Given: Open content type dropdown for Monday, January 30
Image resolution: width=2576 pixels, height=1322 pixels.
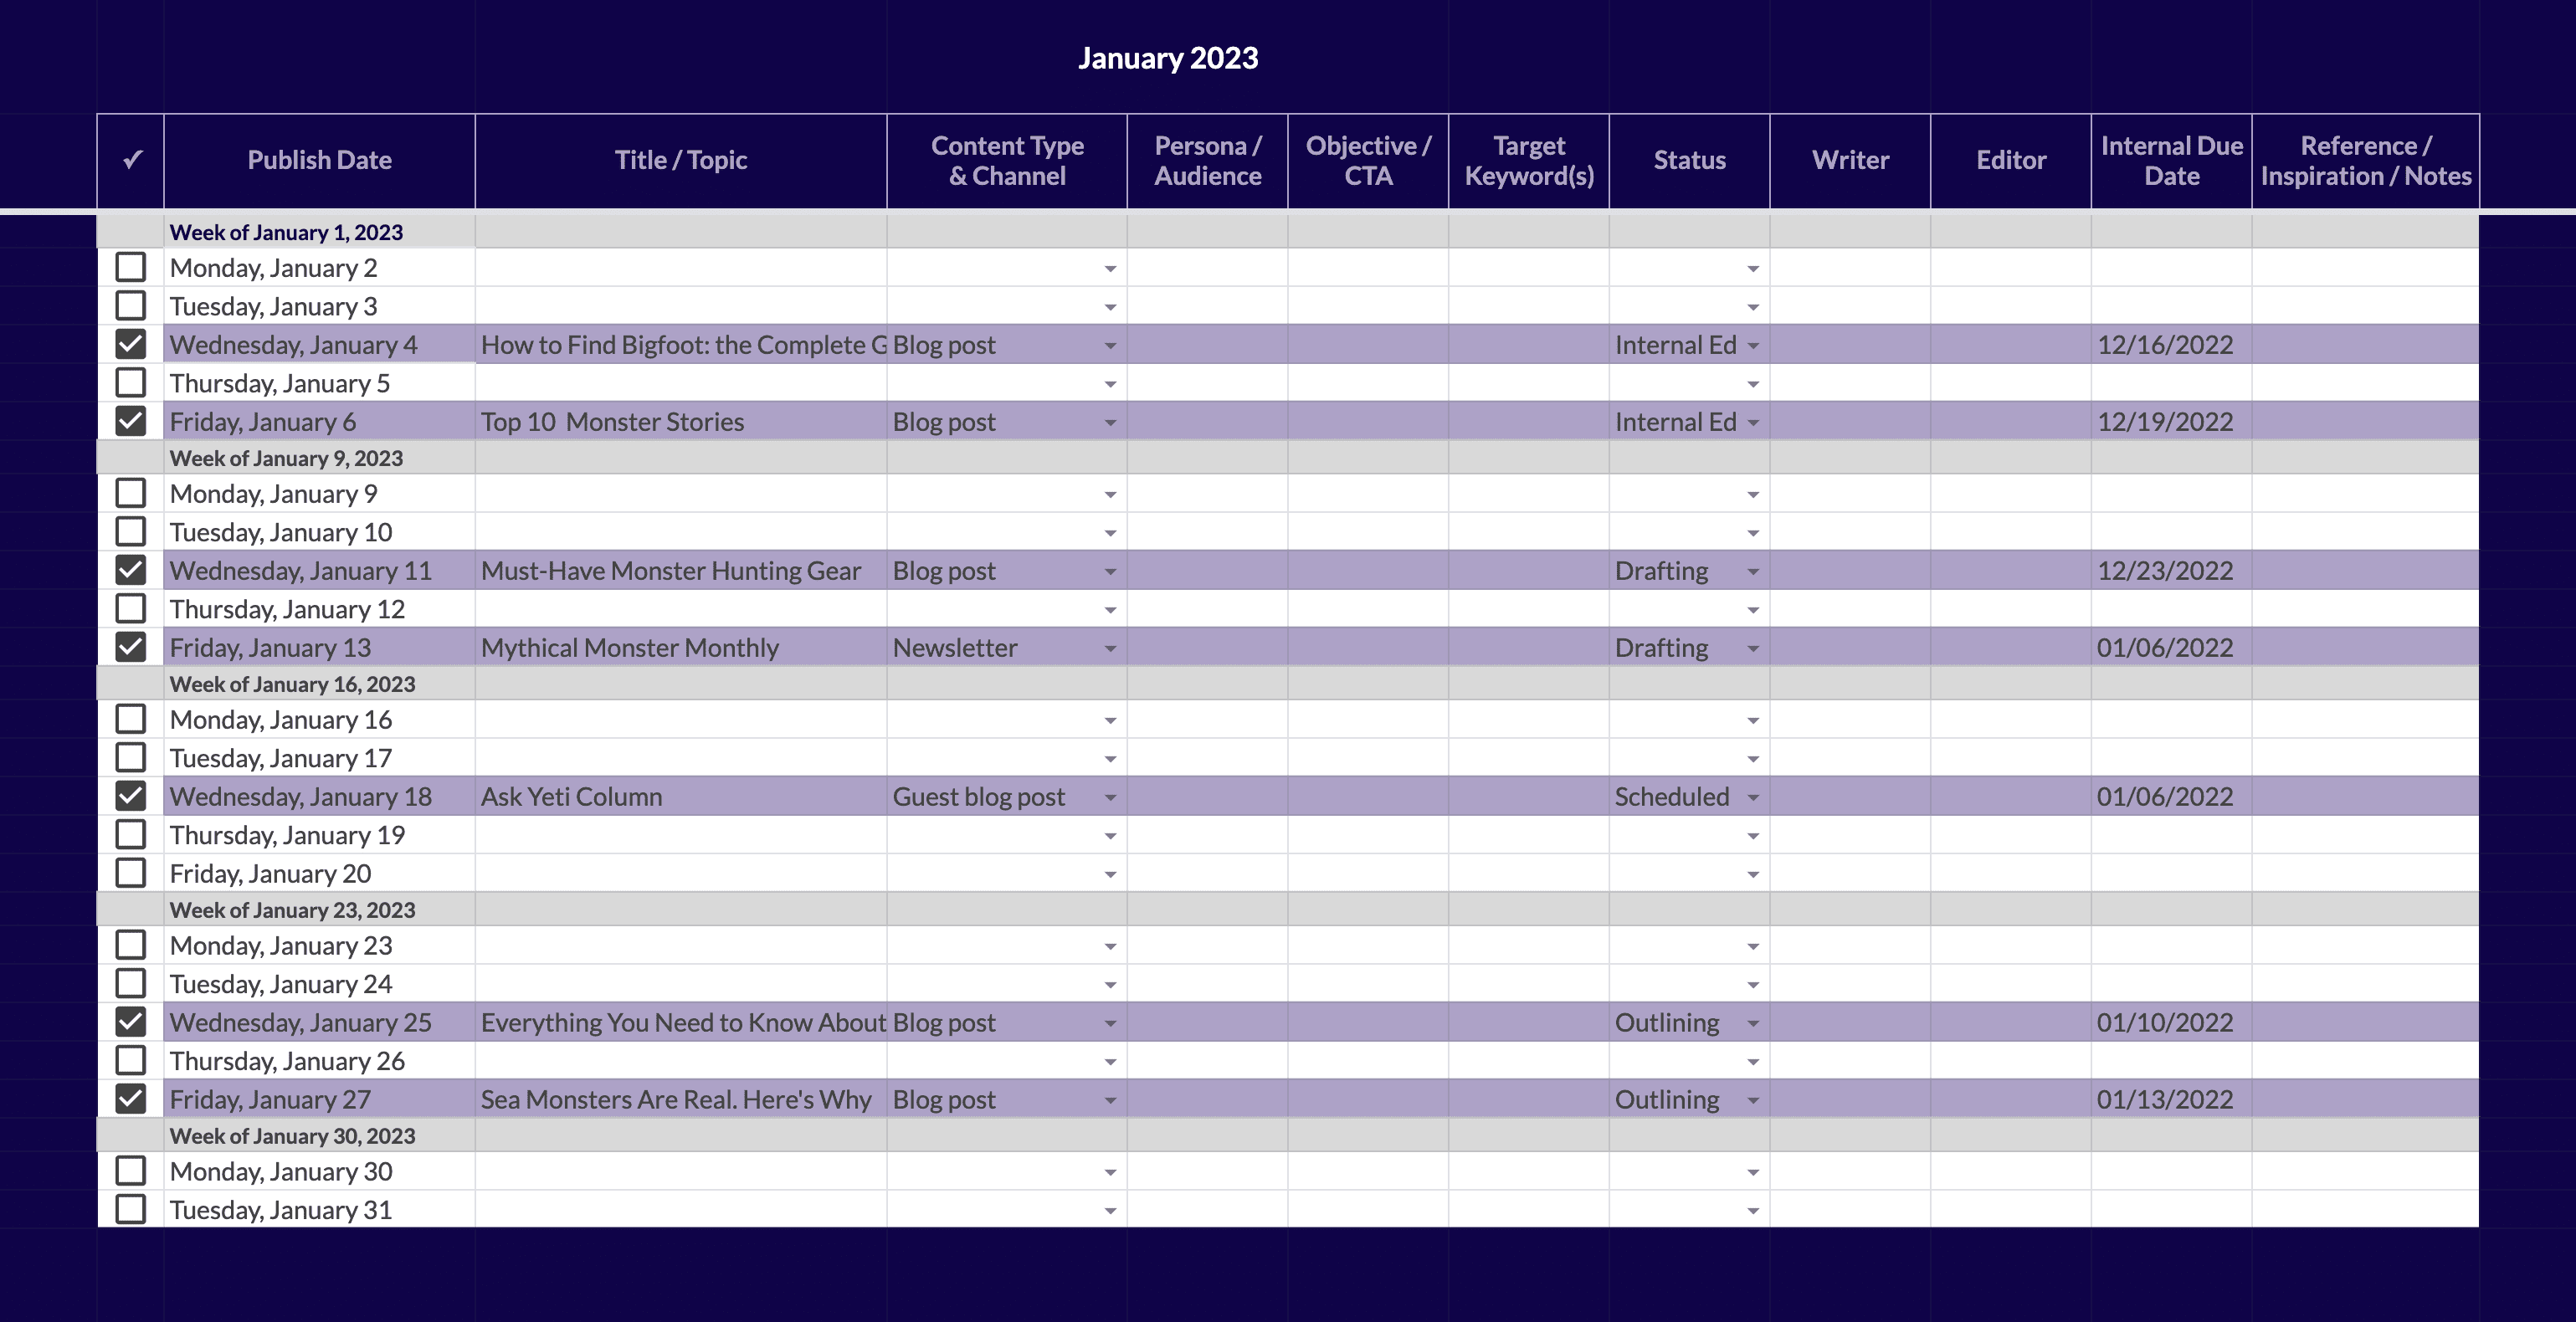Looking at the screenshot, I should pyautogui.click(x=1110, y=1173).
